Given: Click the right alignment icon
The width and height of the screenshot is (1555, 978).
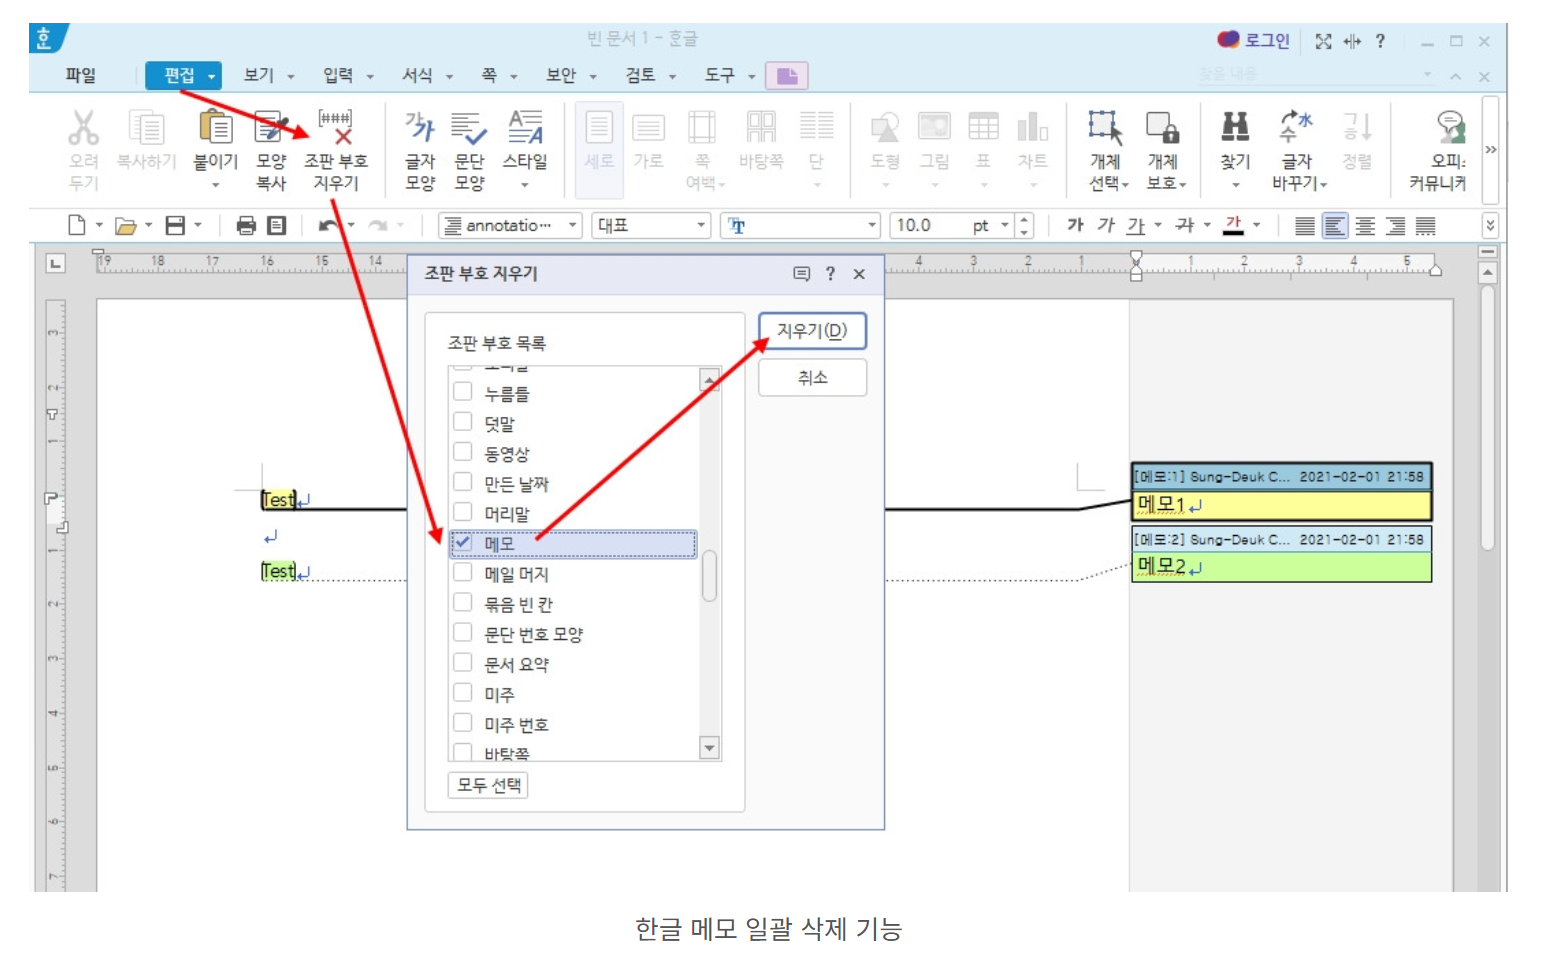Looking at the screenshot, I should coord(1395,226).
